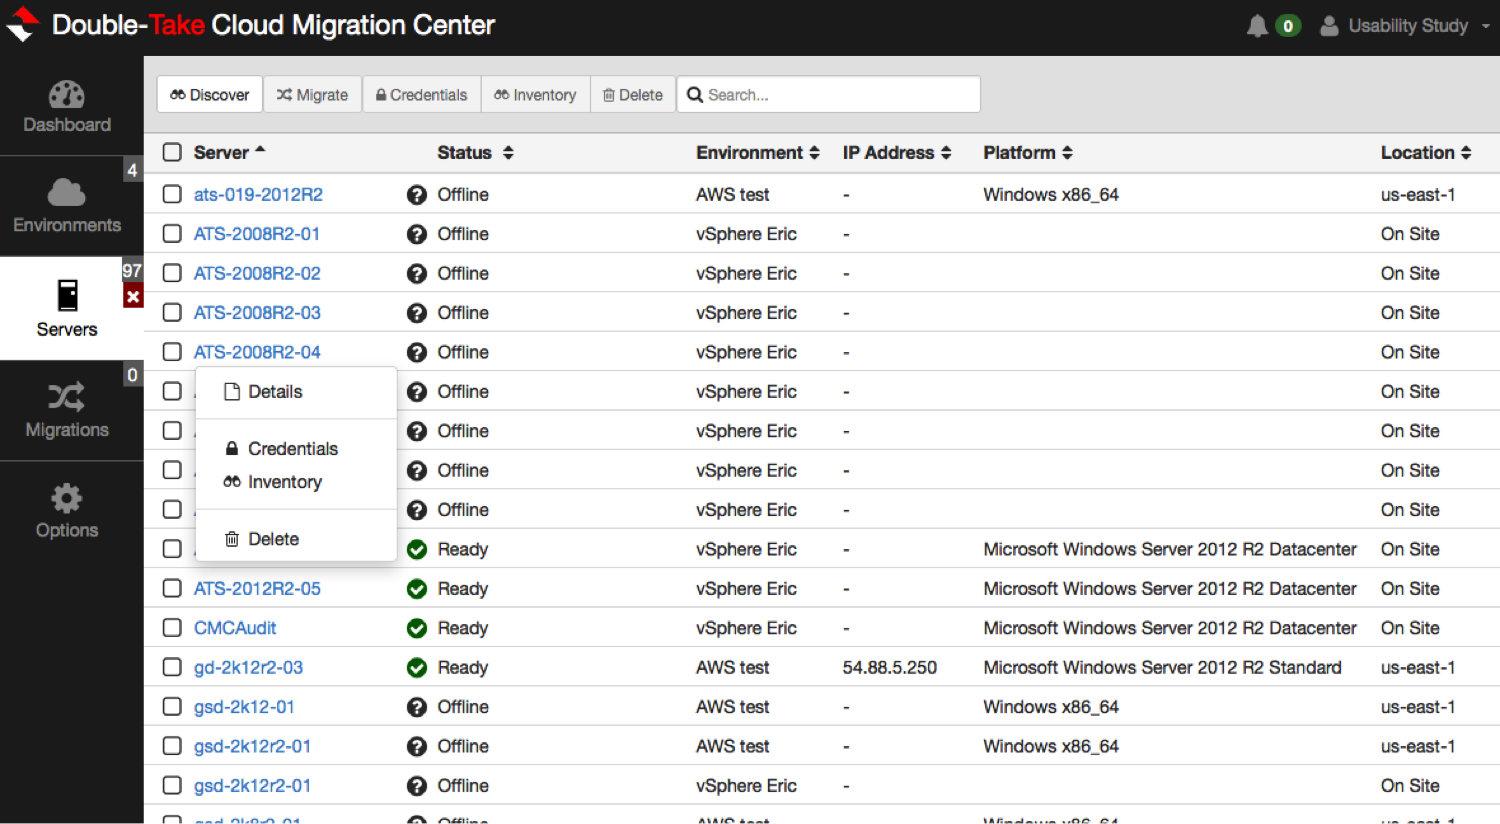Screen dimensions: 1500x824
Task: Sort by the Platform column header
Action: tap(1028, 153)
